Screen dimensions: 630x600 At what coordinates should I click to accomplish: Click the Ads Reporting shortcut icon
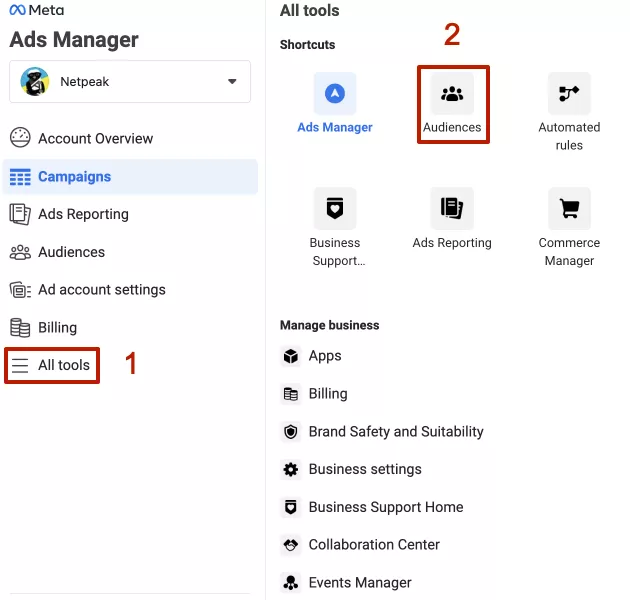[452, 209]
